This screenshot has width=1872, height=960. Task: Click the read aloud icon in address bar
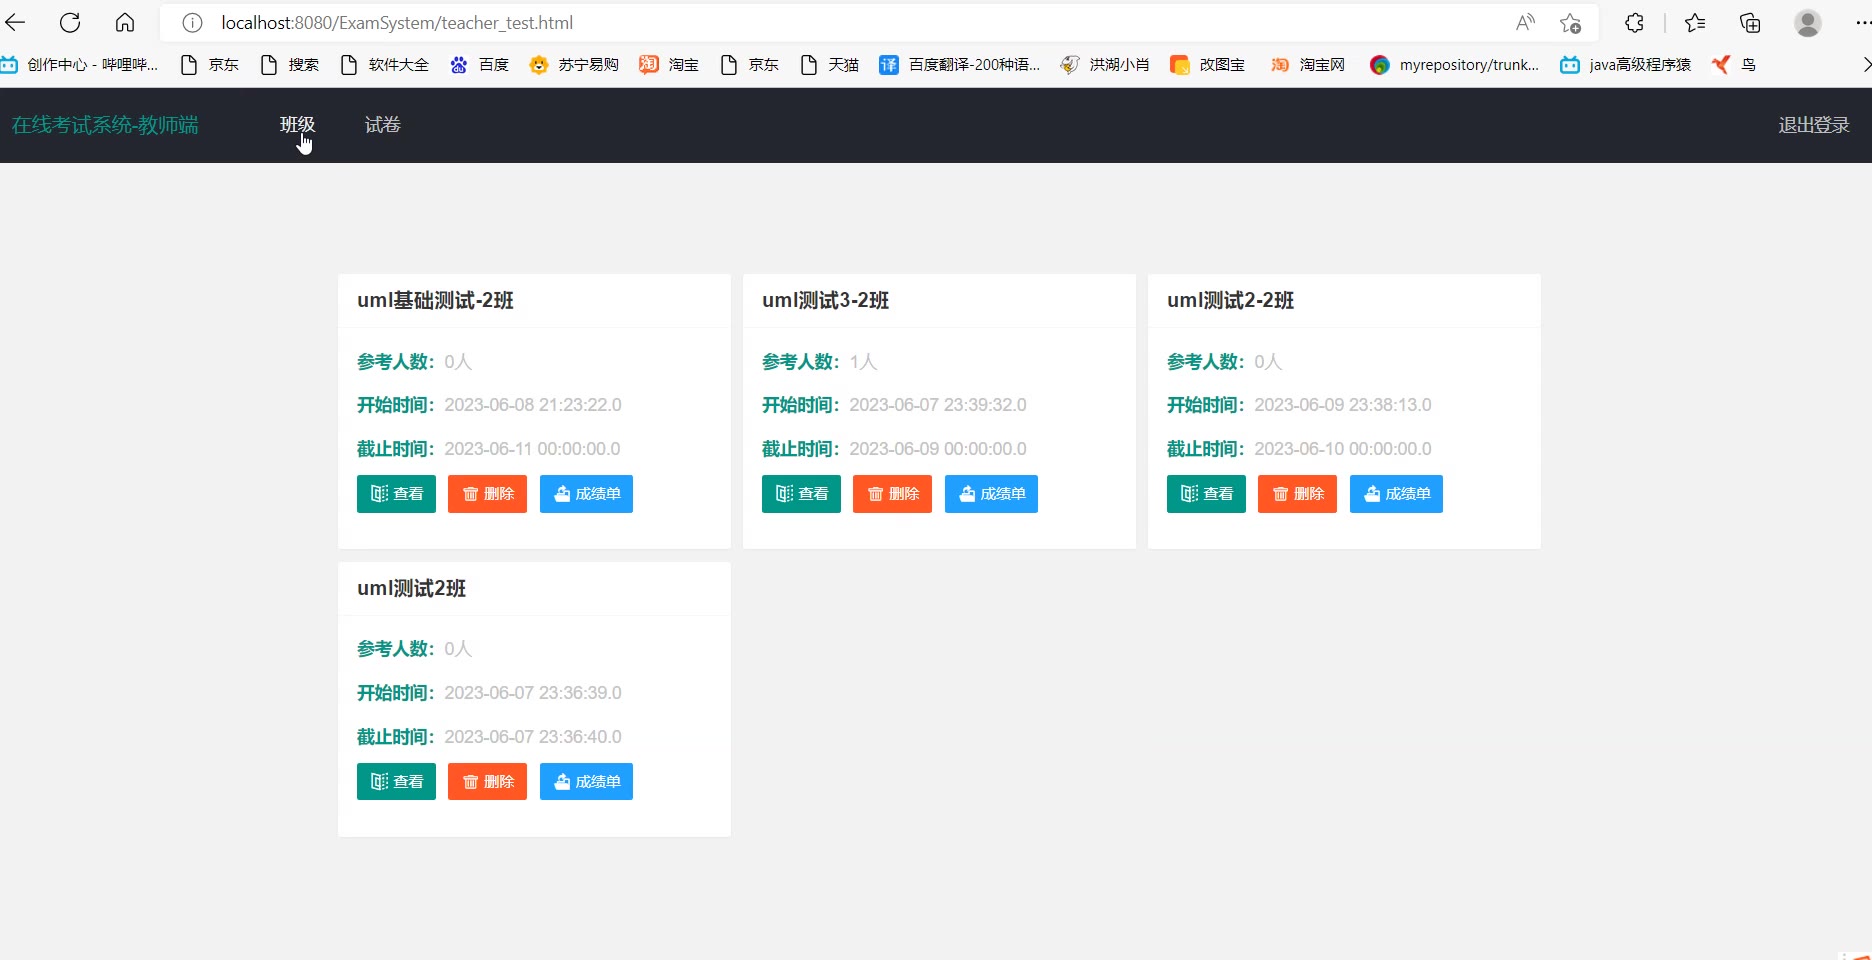(1525, 23)
